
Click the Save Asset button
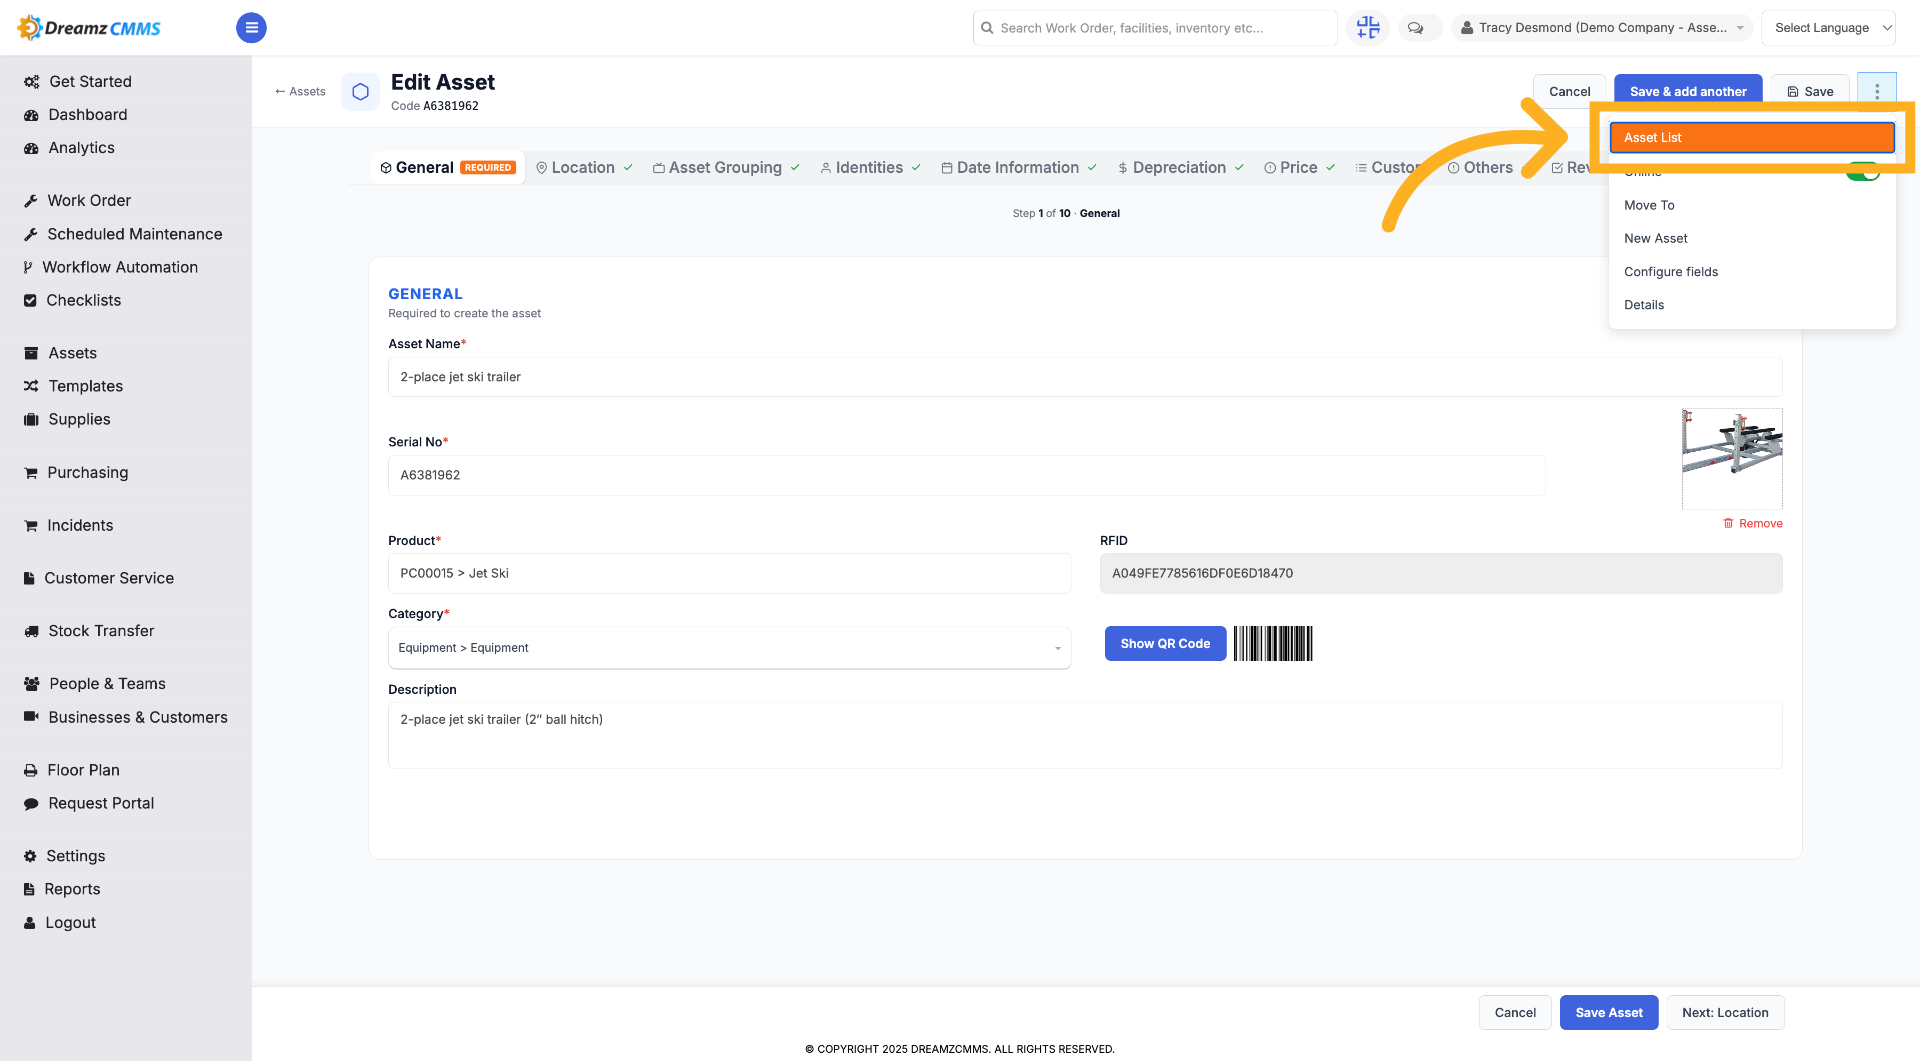(1609, 1013)
